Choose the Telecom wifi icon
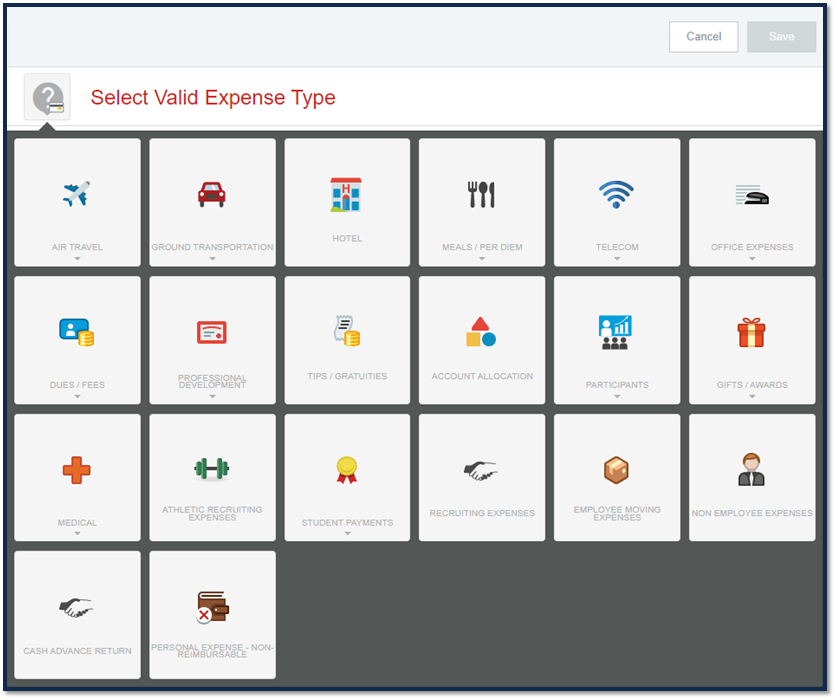 click(616, 194)
